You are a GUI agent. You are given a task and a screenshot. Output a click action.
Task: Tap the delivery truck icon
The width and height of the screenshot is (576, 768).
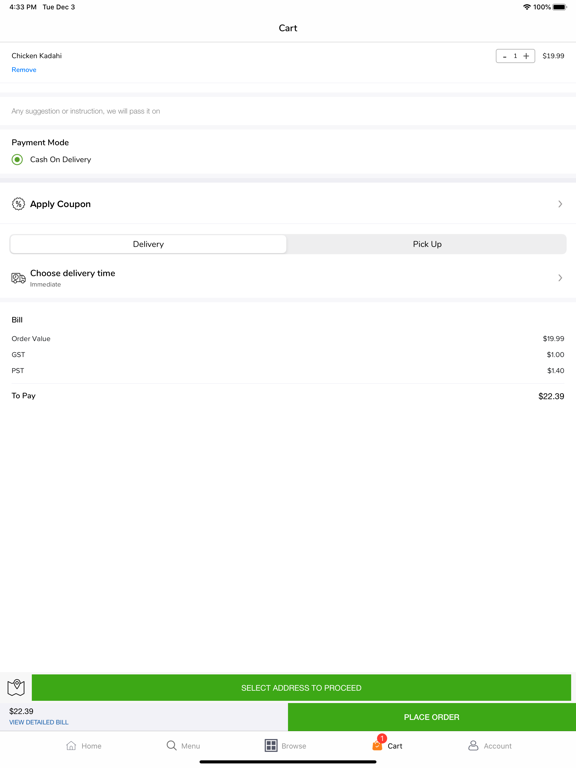point(18,278)
